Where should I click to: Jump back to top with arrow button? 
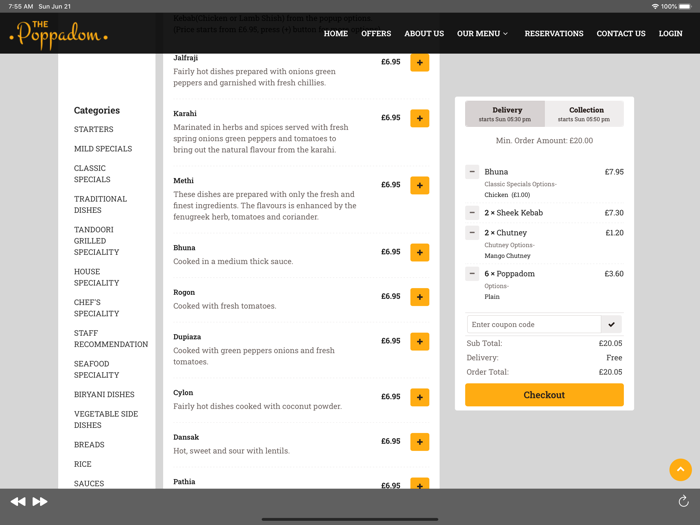(680, 470)
